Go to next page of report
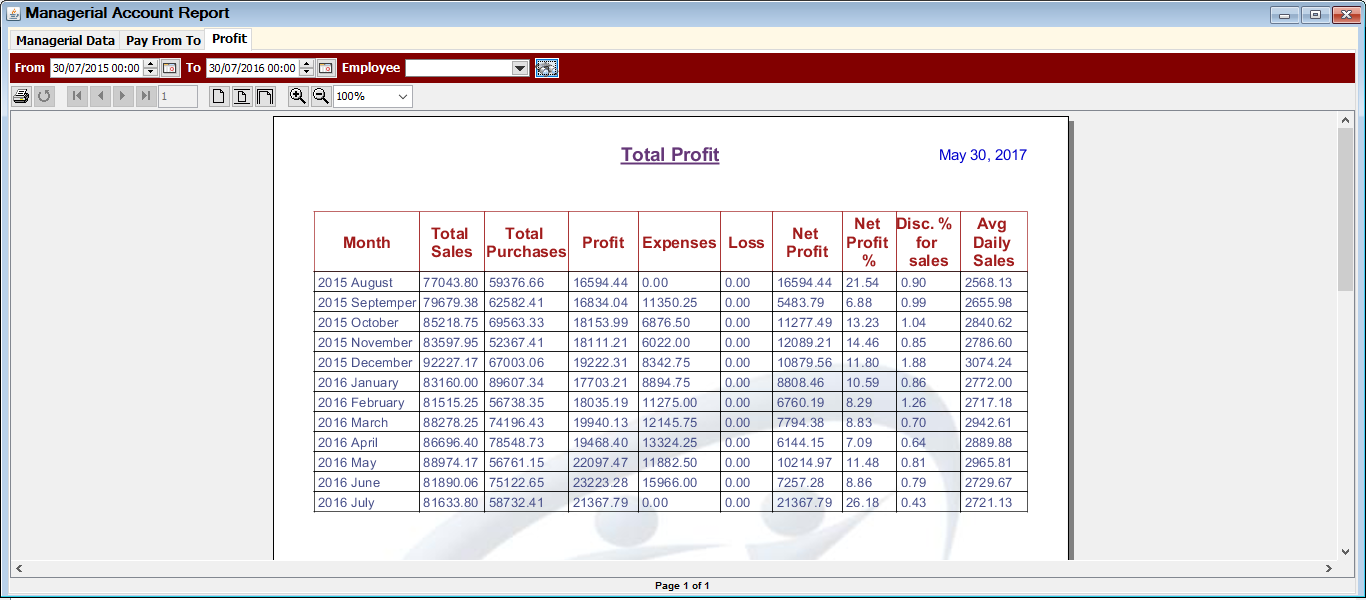 tap(123, 96)
